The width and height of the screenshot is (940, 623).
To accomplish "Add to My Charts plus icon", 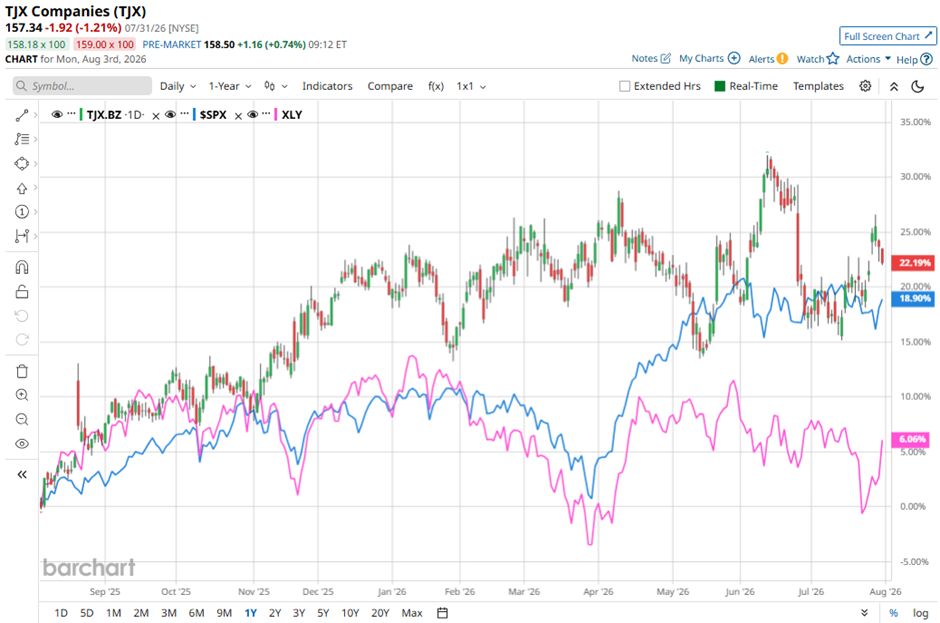I will 734,58.
